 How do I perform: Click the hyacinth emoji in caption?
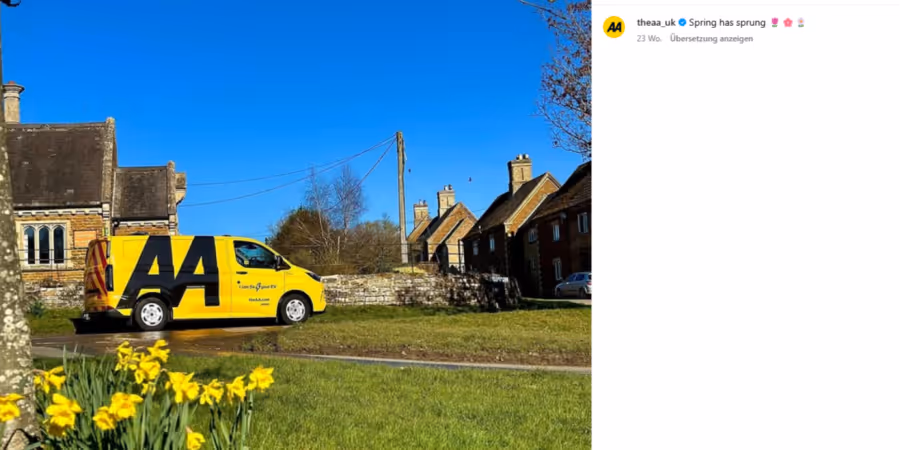(x=801, y=22)
